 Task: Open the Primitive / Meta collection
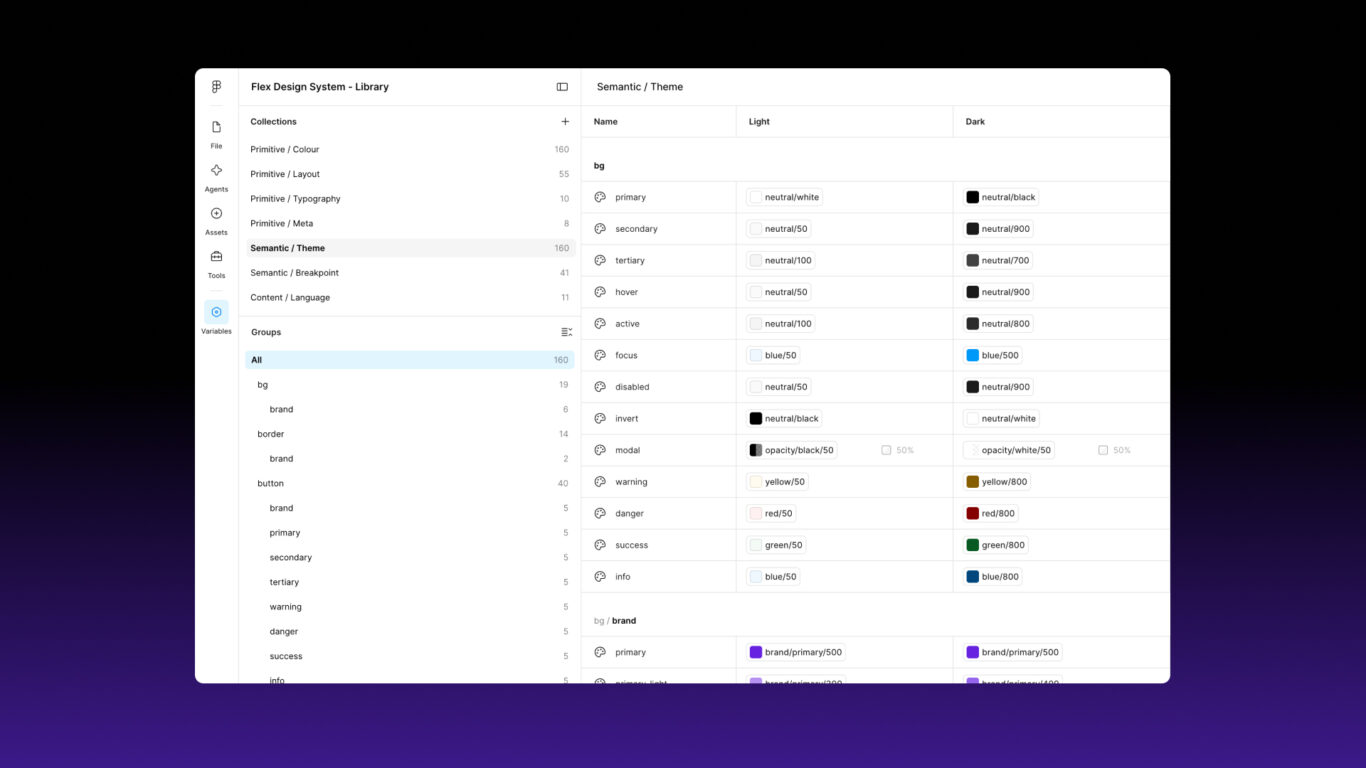pos(410,224)
